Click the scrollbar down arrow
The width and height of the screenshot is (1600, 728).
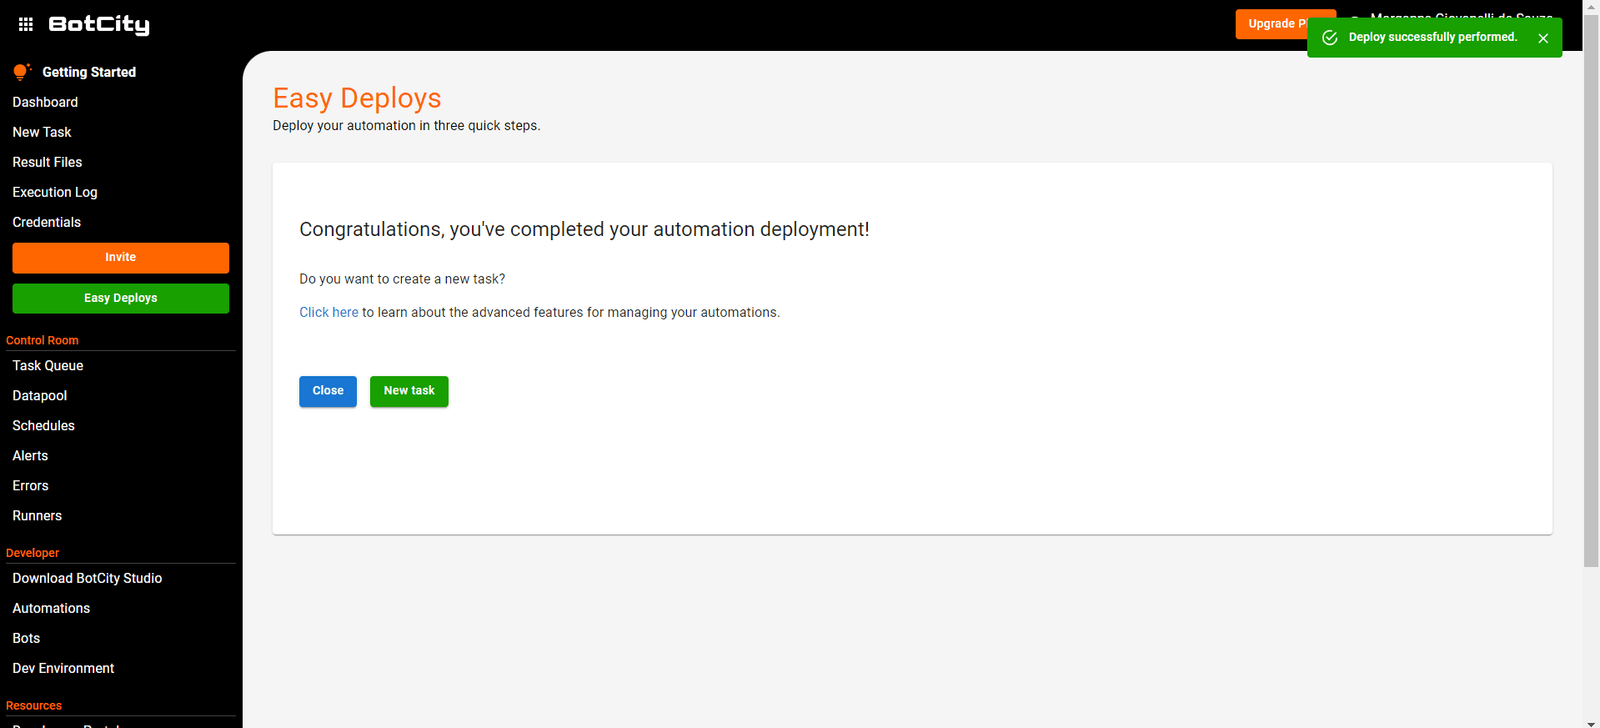tap(1591, 722)
